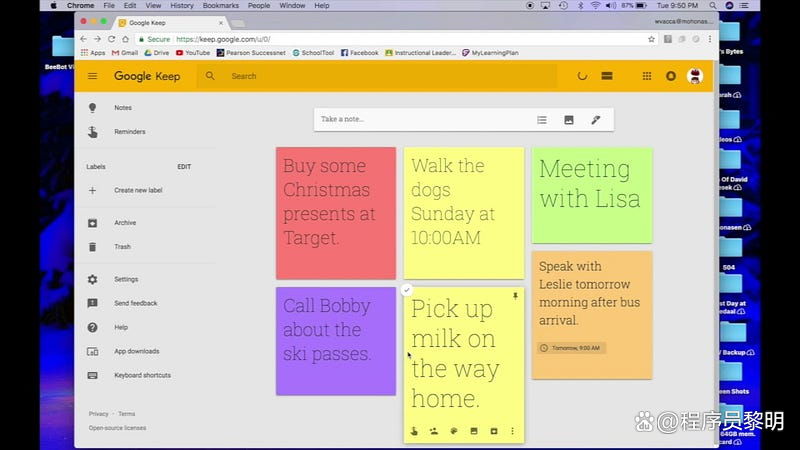Click EDIT next to Labels
This screenshot has height=450, width=800.
184,167
